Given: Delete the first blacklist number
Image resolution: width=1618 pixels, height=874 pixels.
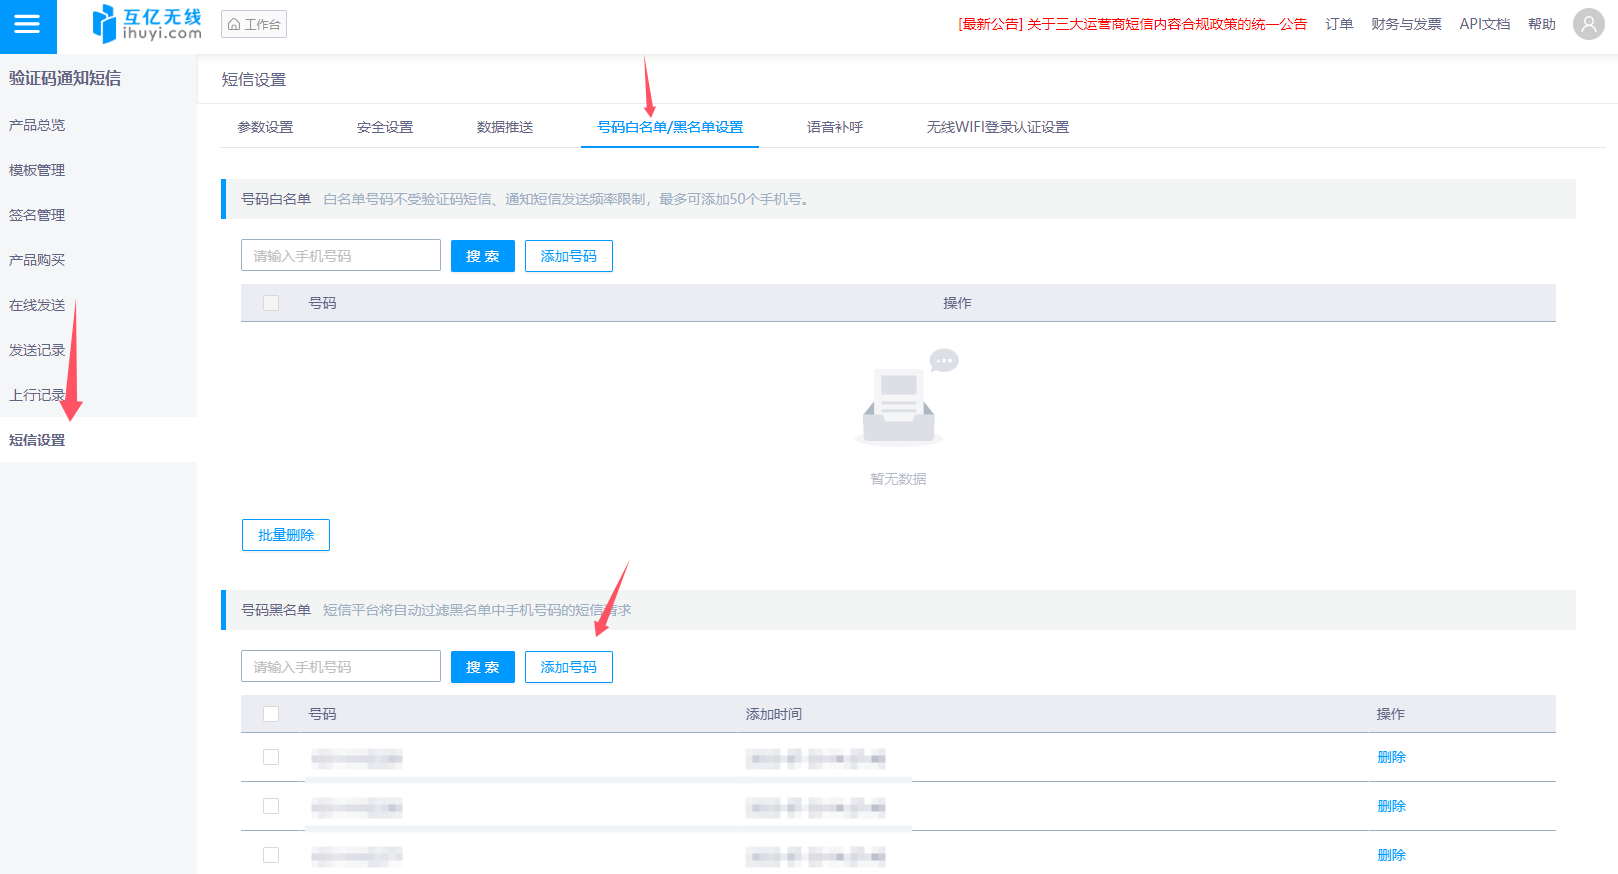Looking at the screenshot, I should (x=1391, y=757).
